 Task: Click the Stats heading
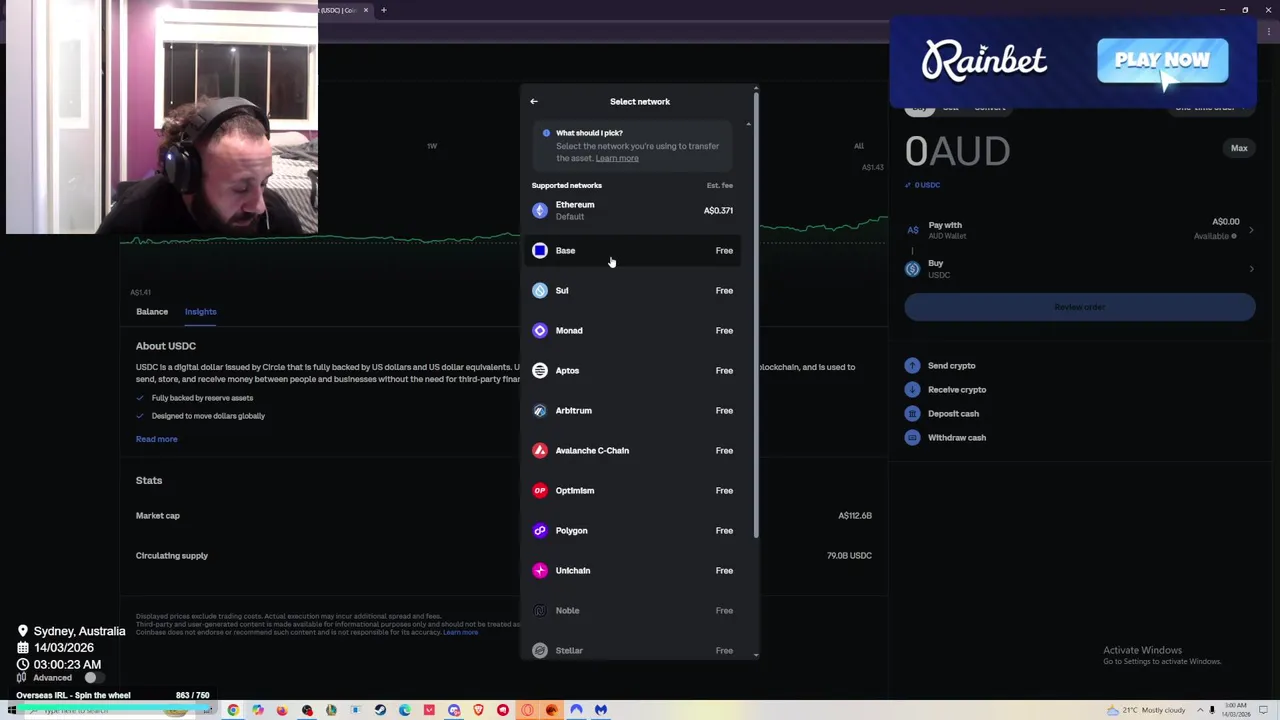pyautogui.click(x=149, y=480)
